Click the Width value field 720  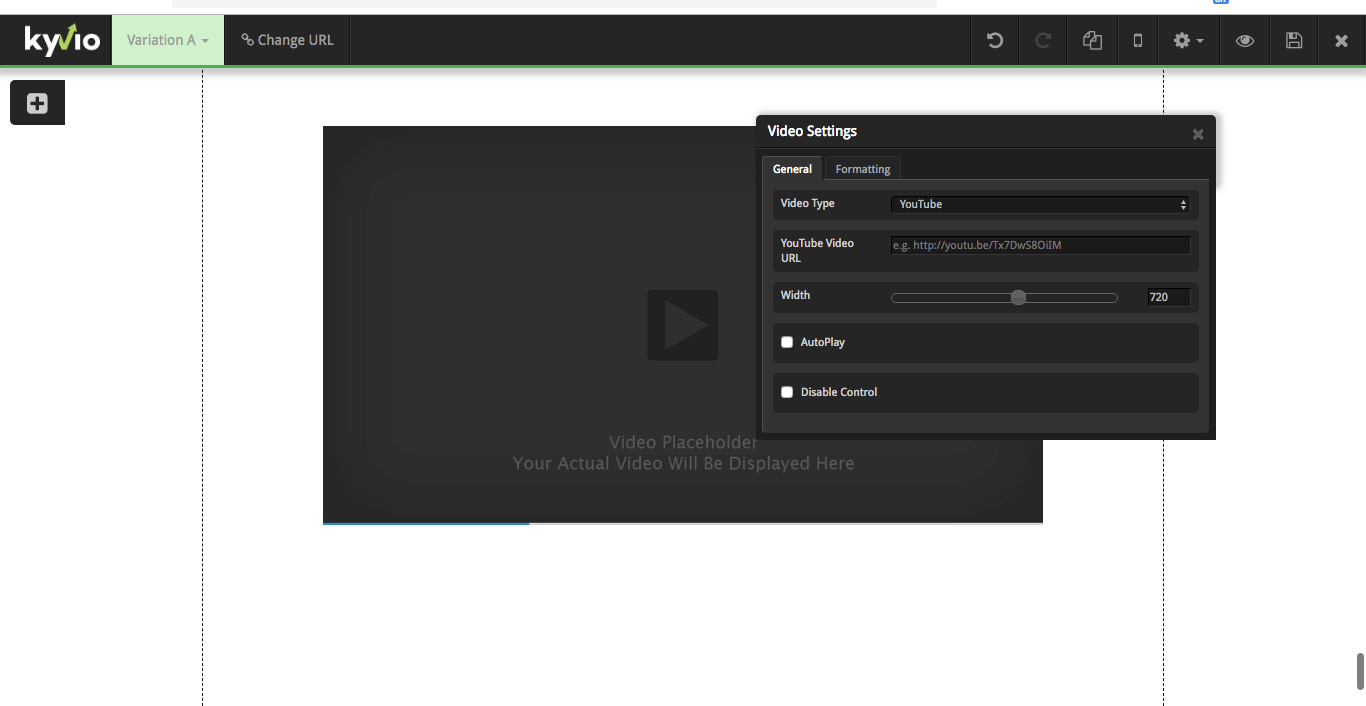pos(1169,297)
